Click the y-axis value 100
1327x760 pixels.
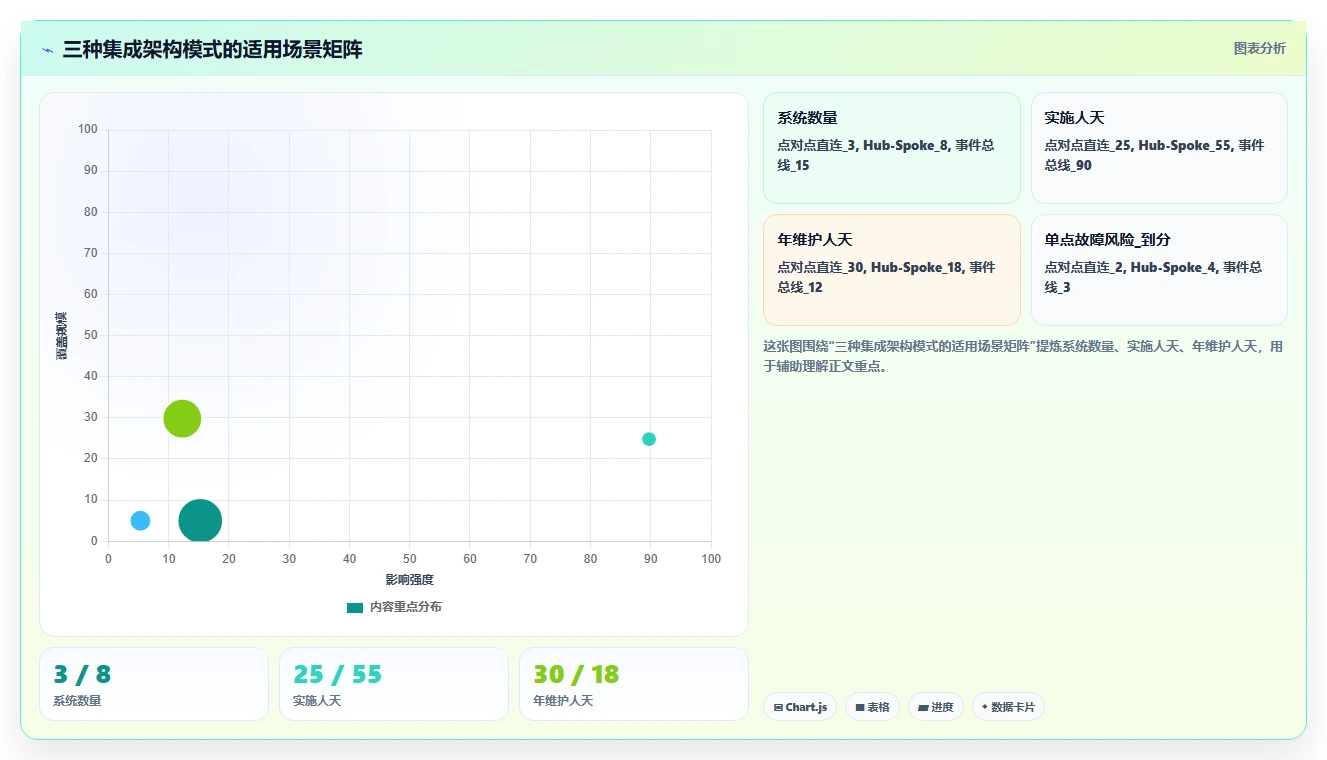pyautogui.click(x=88, y=129)
